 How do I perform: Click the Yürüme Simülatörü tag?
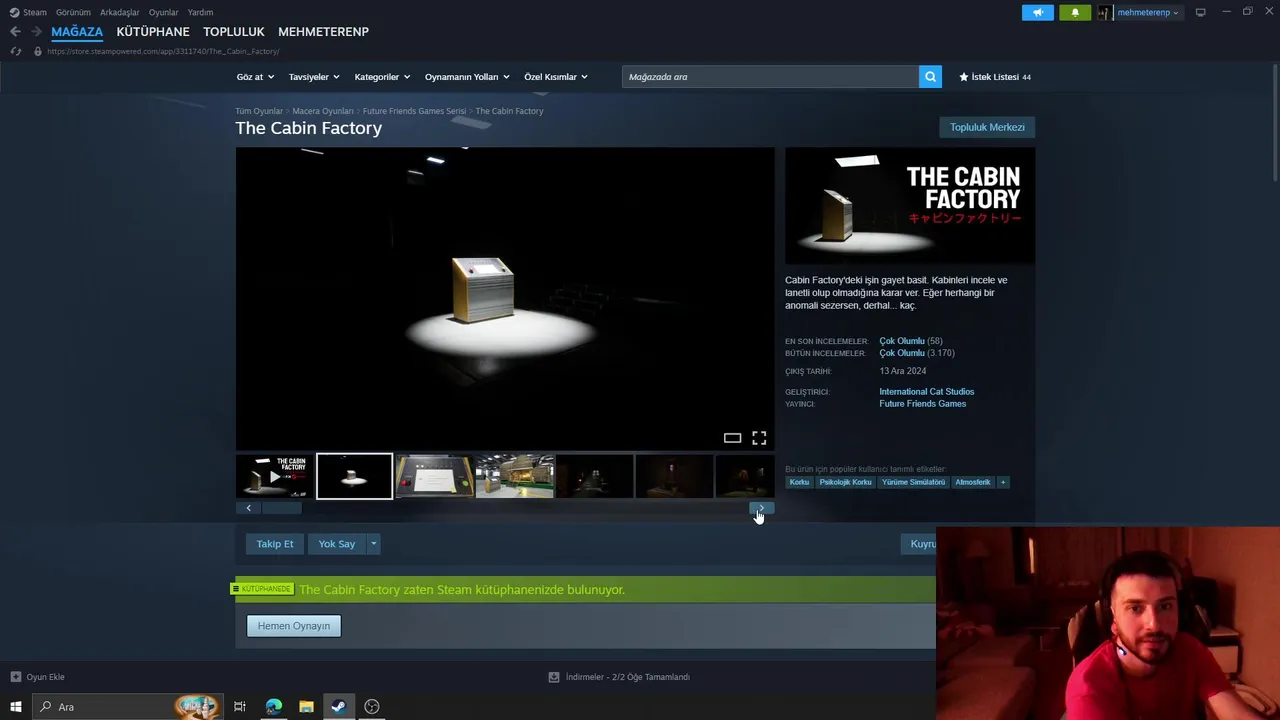pos(913,482)
